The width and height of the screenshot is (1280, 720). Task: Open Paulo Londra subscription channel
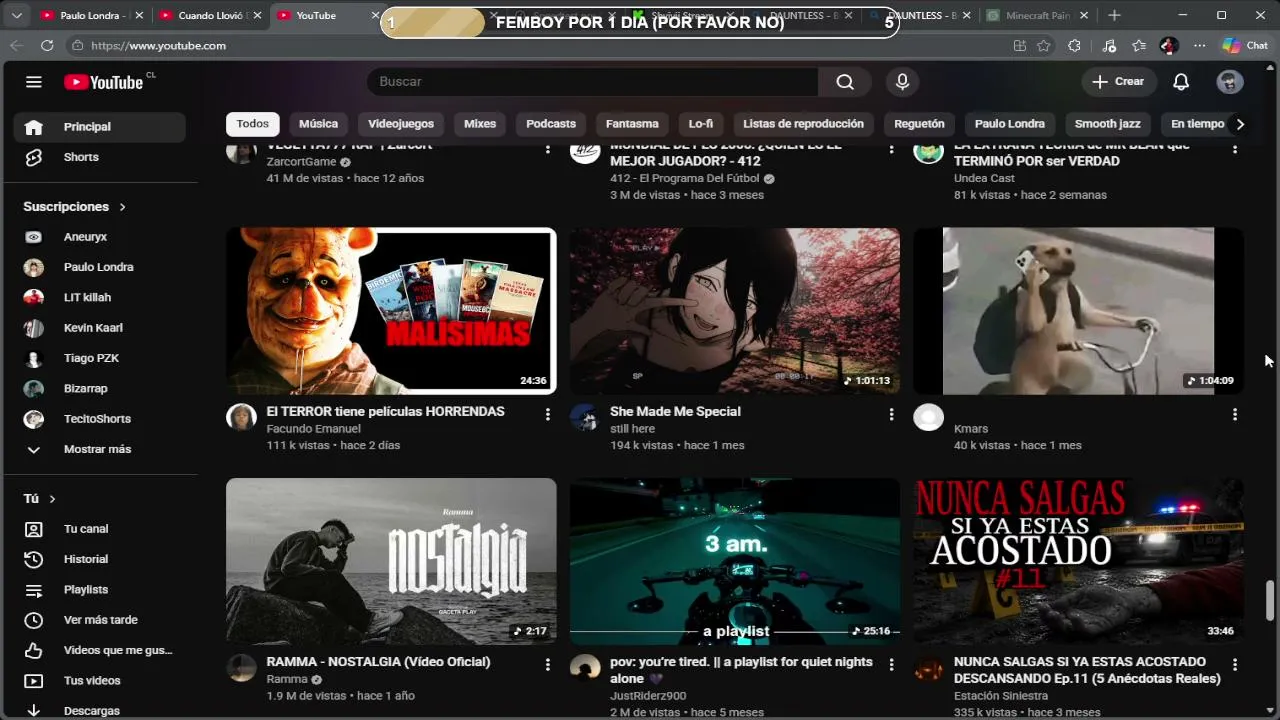coord(99,267)
